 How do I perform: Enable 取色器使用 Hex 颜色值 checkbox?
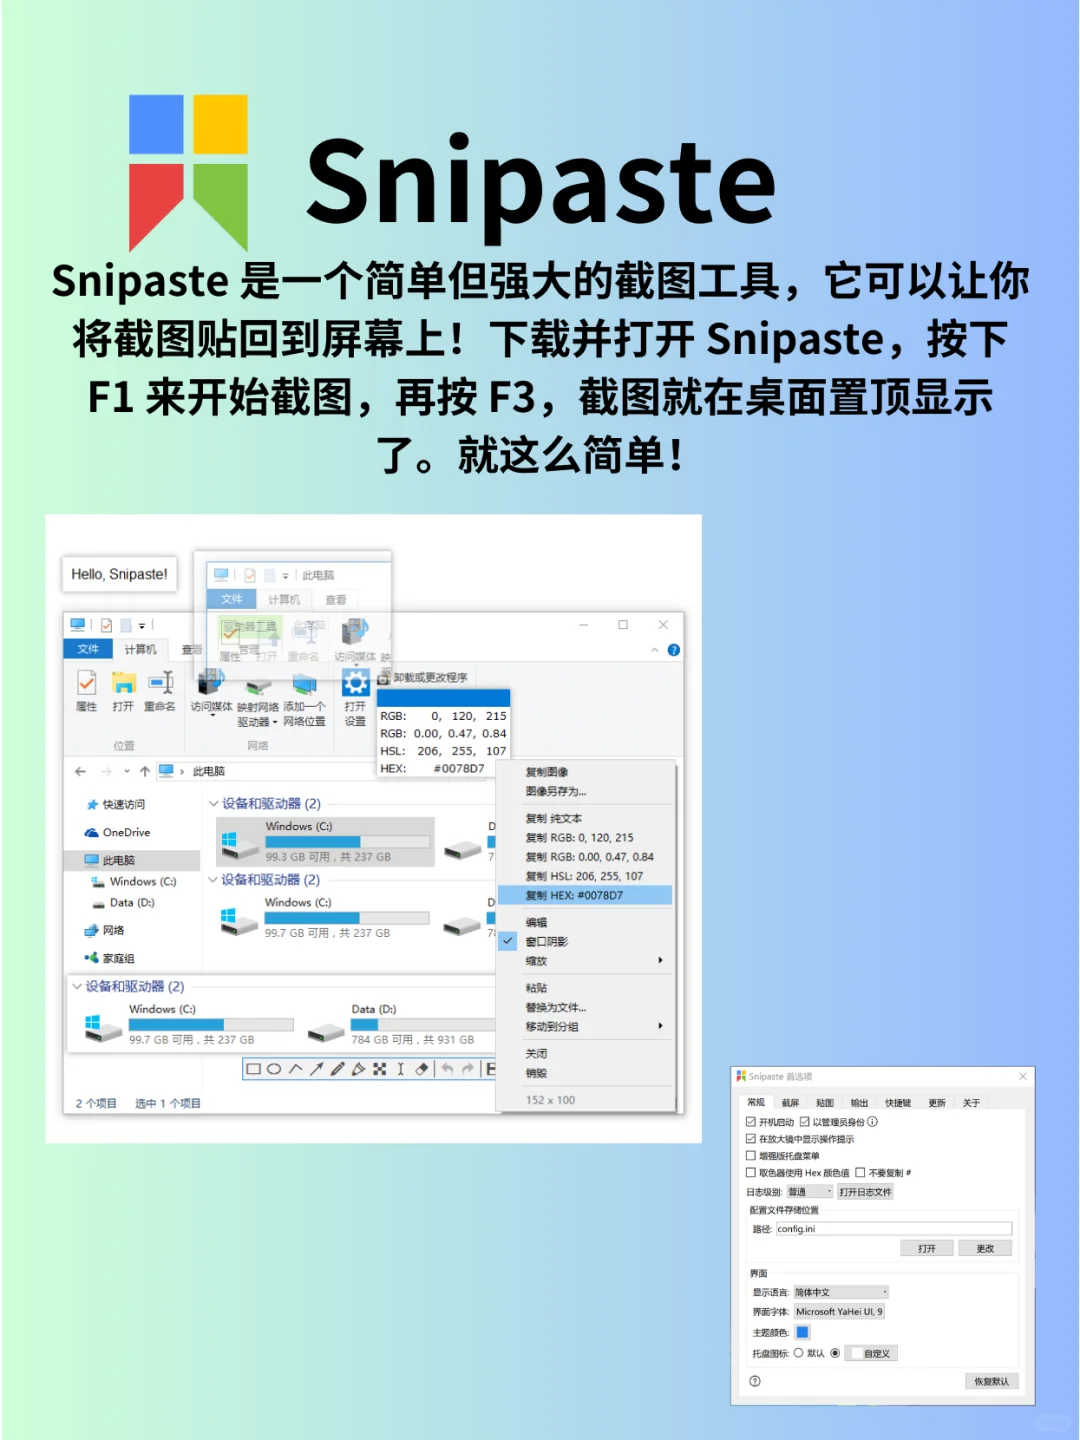click(x=751, y=1173)
